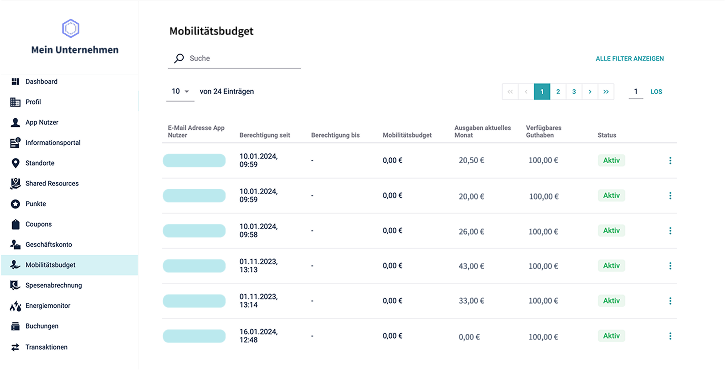Click the Punkte star icon
The width and height of the screenshot is (725, 371).
point(15,204)
